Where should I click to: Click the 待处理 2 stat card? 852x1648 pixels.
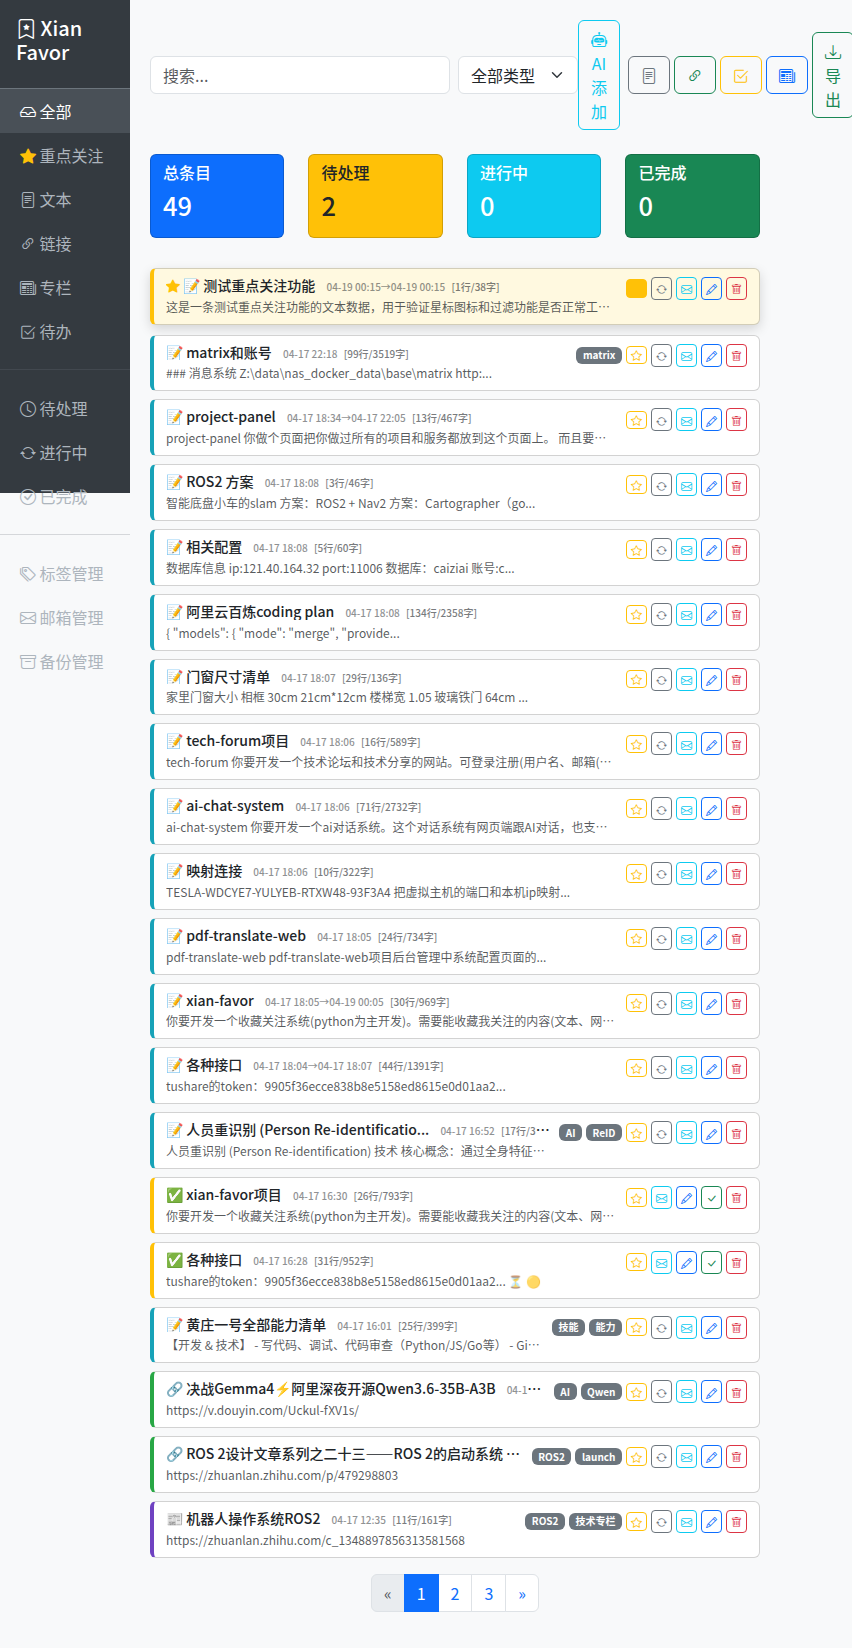pos(375,196)
